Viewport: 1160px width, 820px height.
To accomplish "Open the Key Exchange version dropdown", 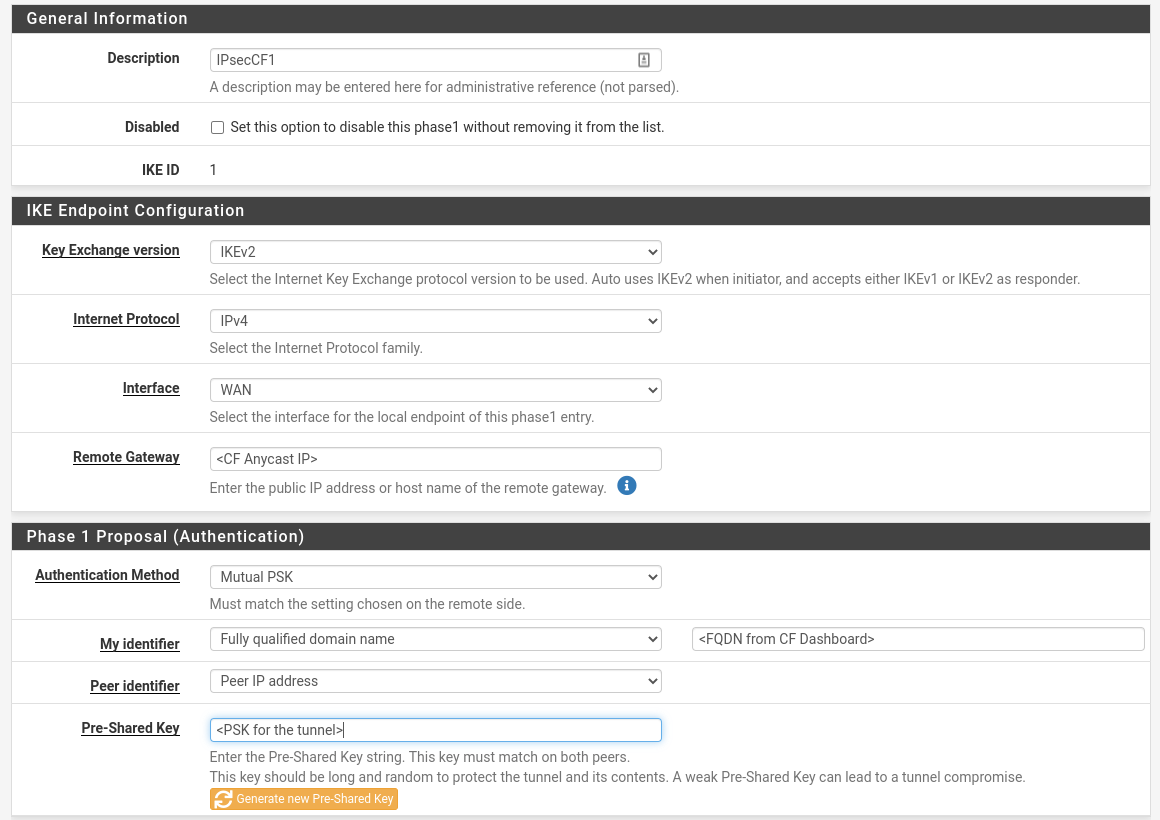I will [435, 252].
